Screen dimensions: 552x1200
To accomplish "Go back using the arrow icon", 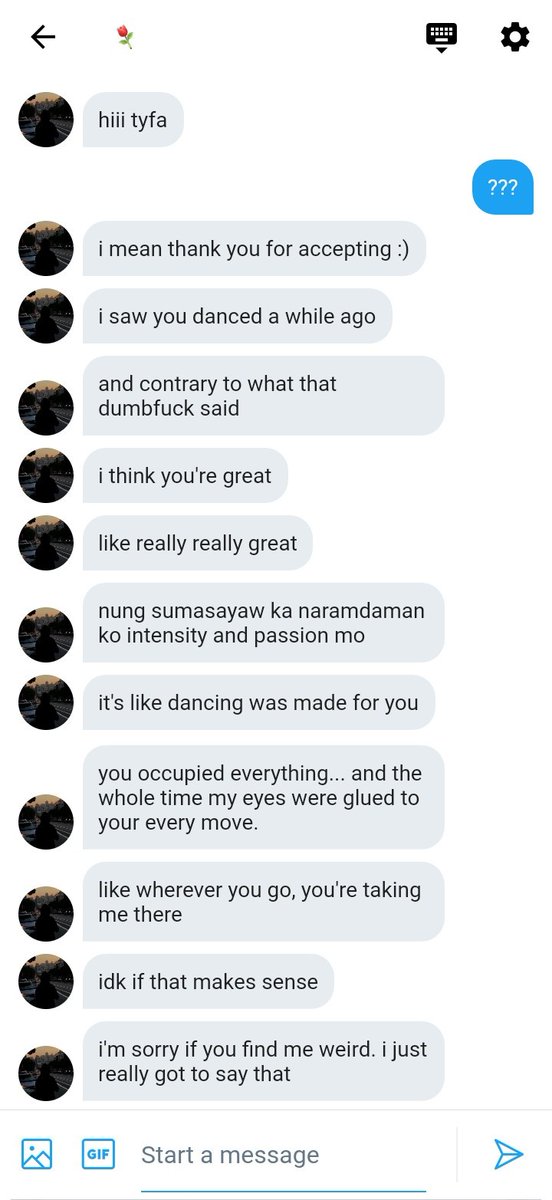I will pyautogui.click(x=43, y=38).
